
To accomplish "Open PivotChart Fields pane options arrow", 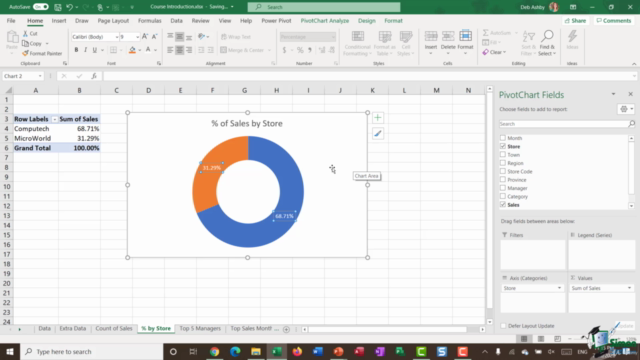I will coord(613,94).
